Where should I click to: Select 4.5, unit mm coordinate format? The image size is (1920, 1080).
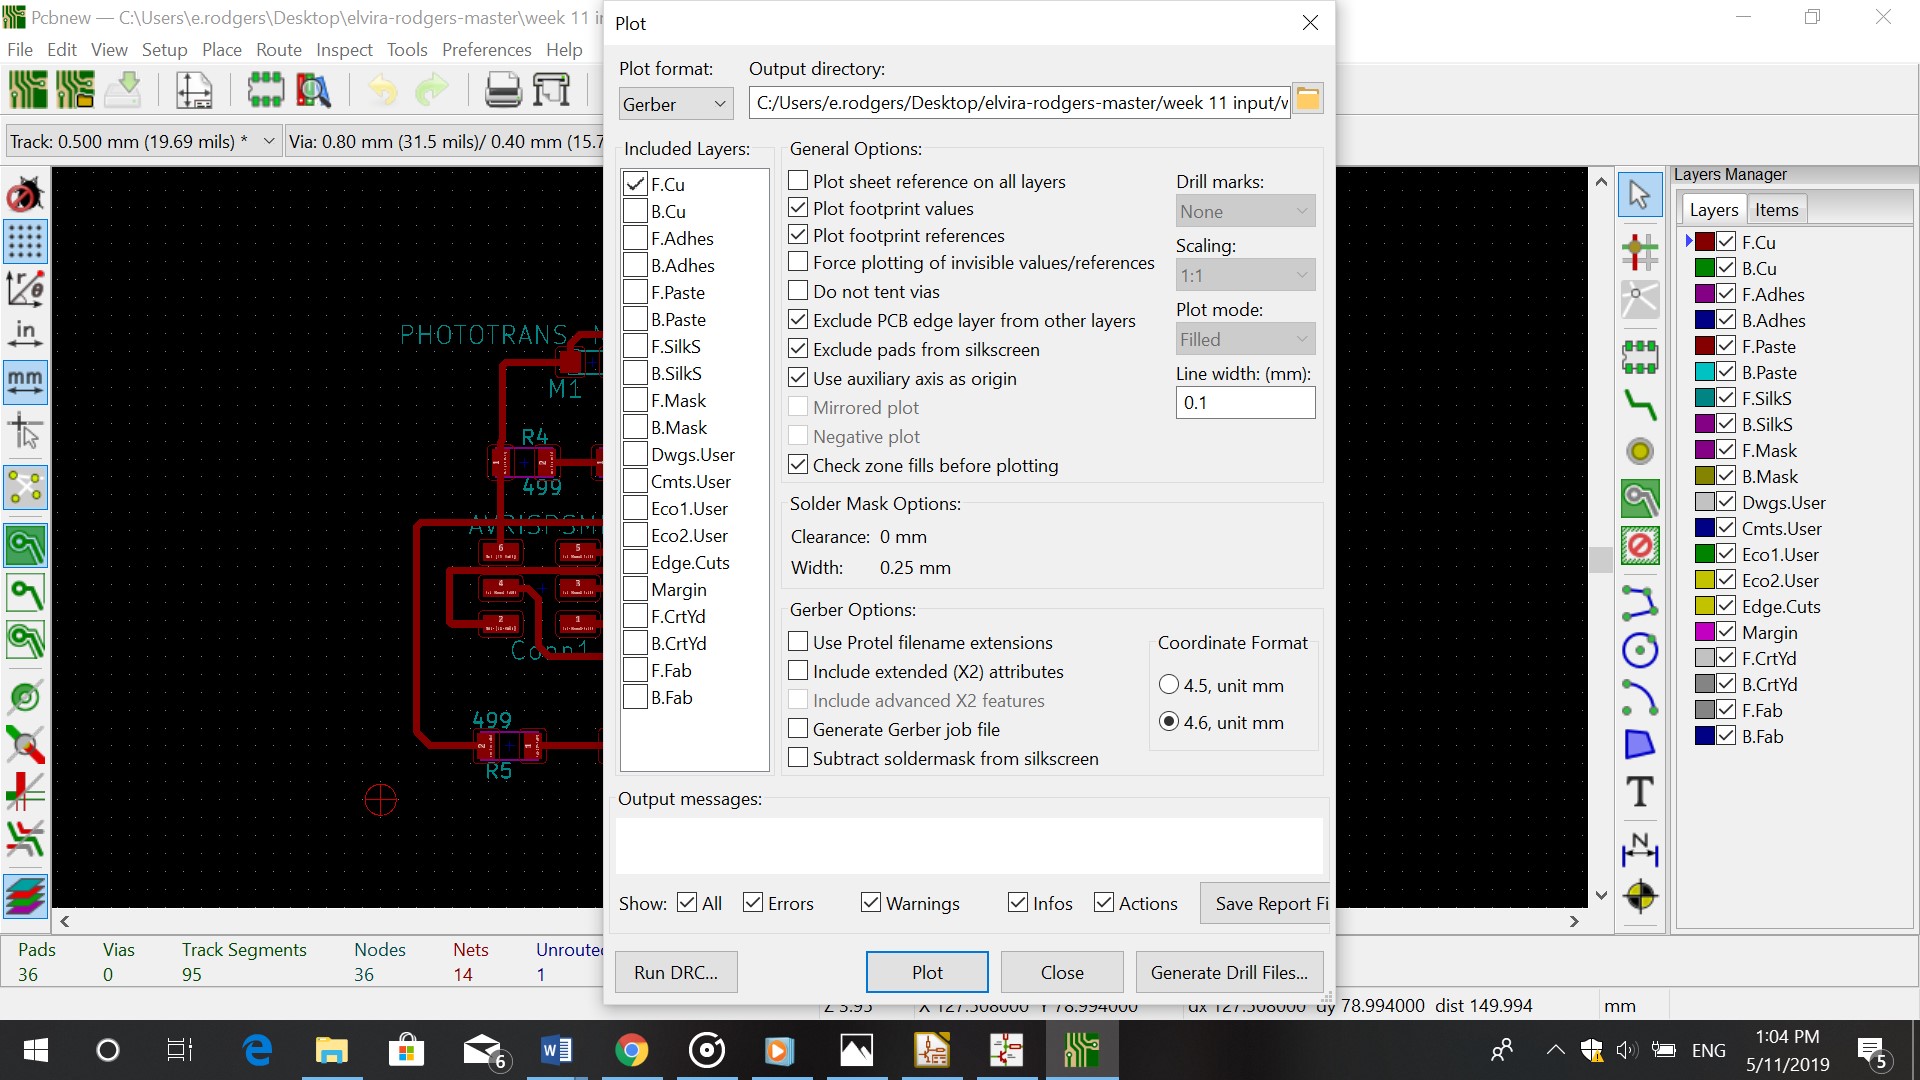pyautogui.click(x=1169, y=686)
